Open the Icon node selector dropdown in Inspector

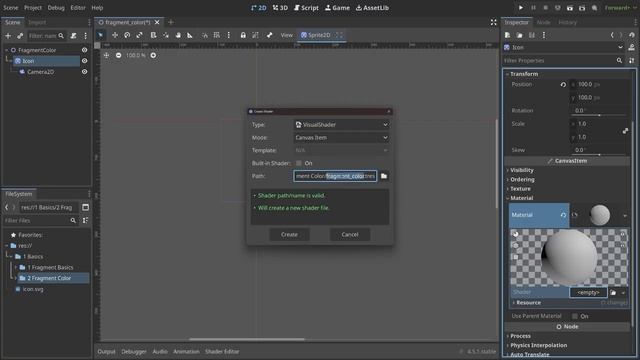click(x=564, y=47)
